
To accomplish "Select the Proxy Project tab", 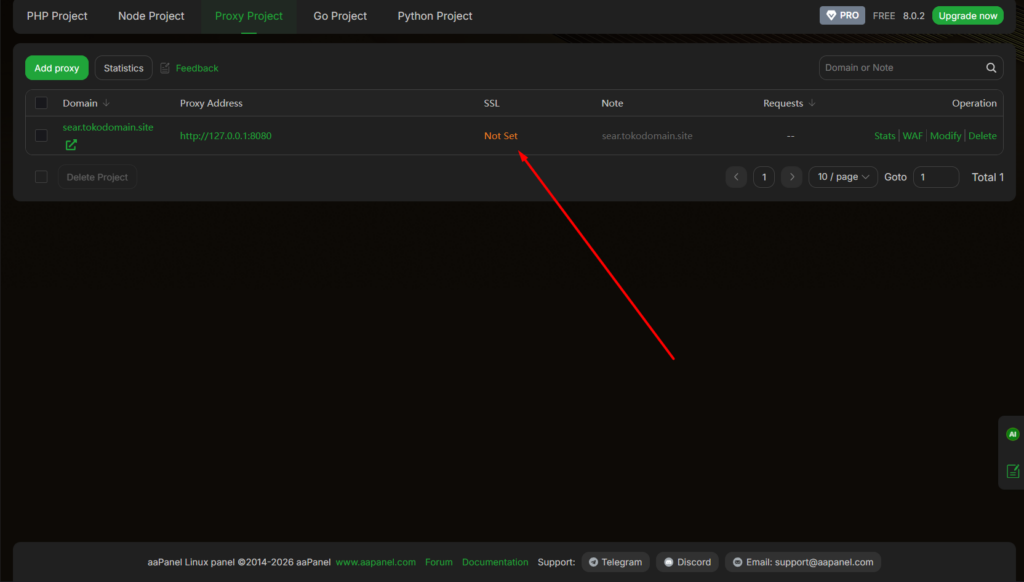I will click(249, 16).
